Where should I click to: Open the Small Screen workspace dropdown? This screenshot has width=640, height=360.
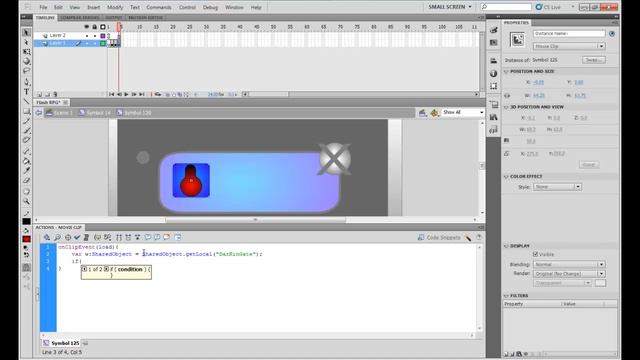[x=450, y=7]
